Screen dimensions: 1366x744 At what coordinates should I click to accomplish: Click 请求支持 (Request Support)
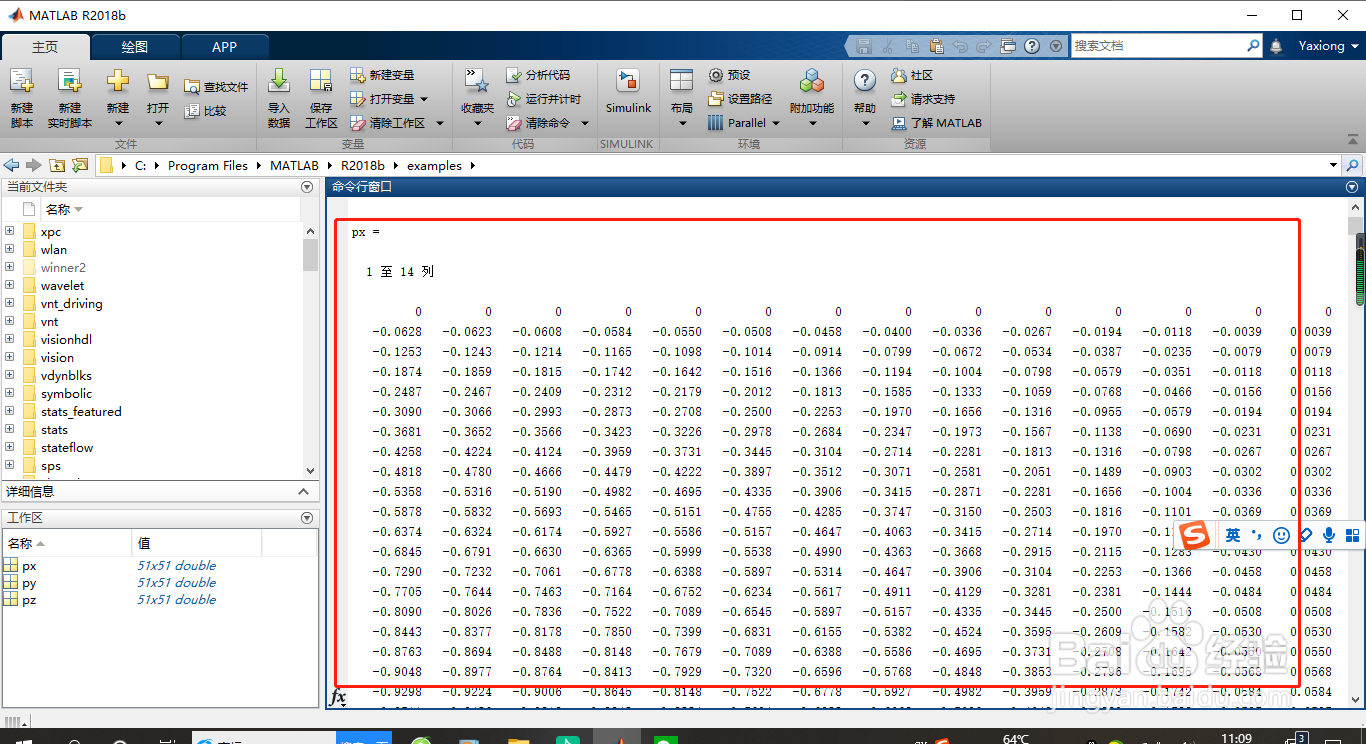pyautogui.click(x=923, y=99)
